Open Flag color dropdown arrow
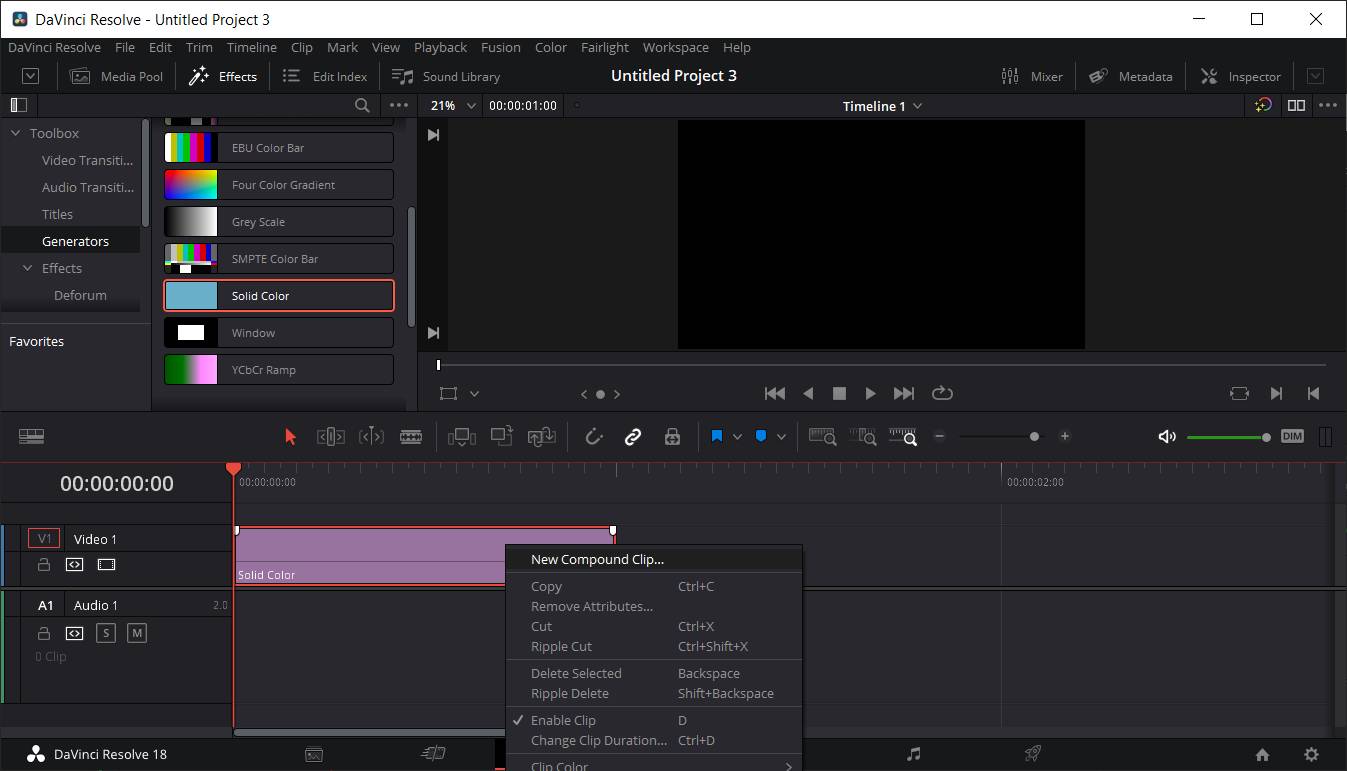The width and height of the screenshot is (1347, 771). [737, 437]
